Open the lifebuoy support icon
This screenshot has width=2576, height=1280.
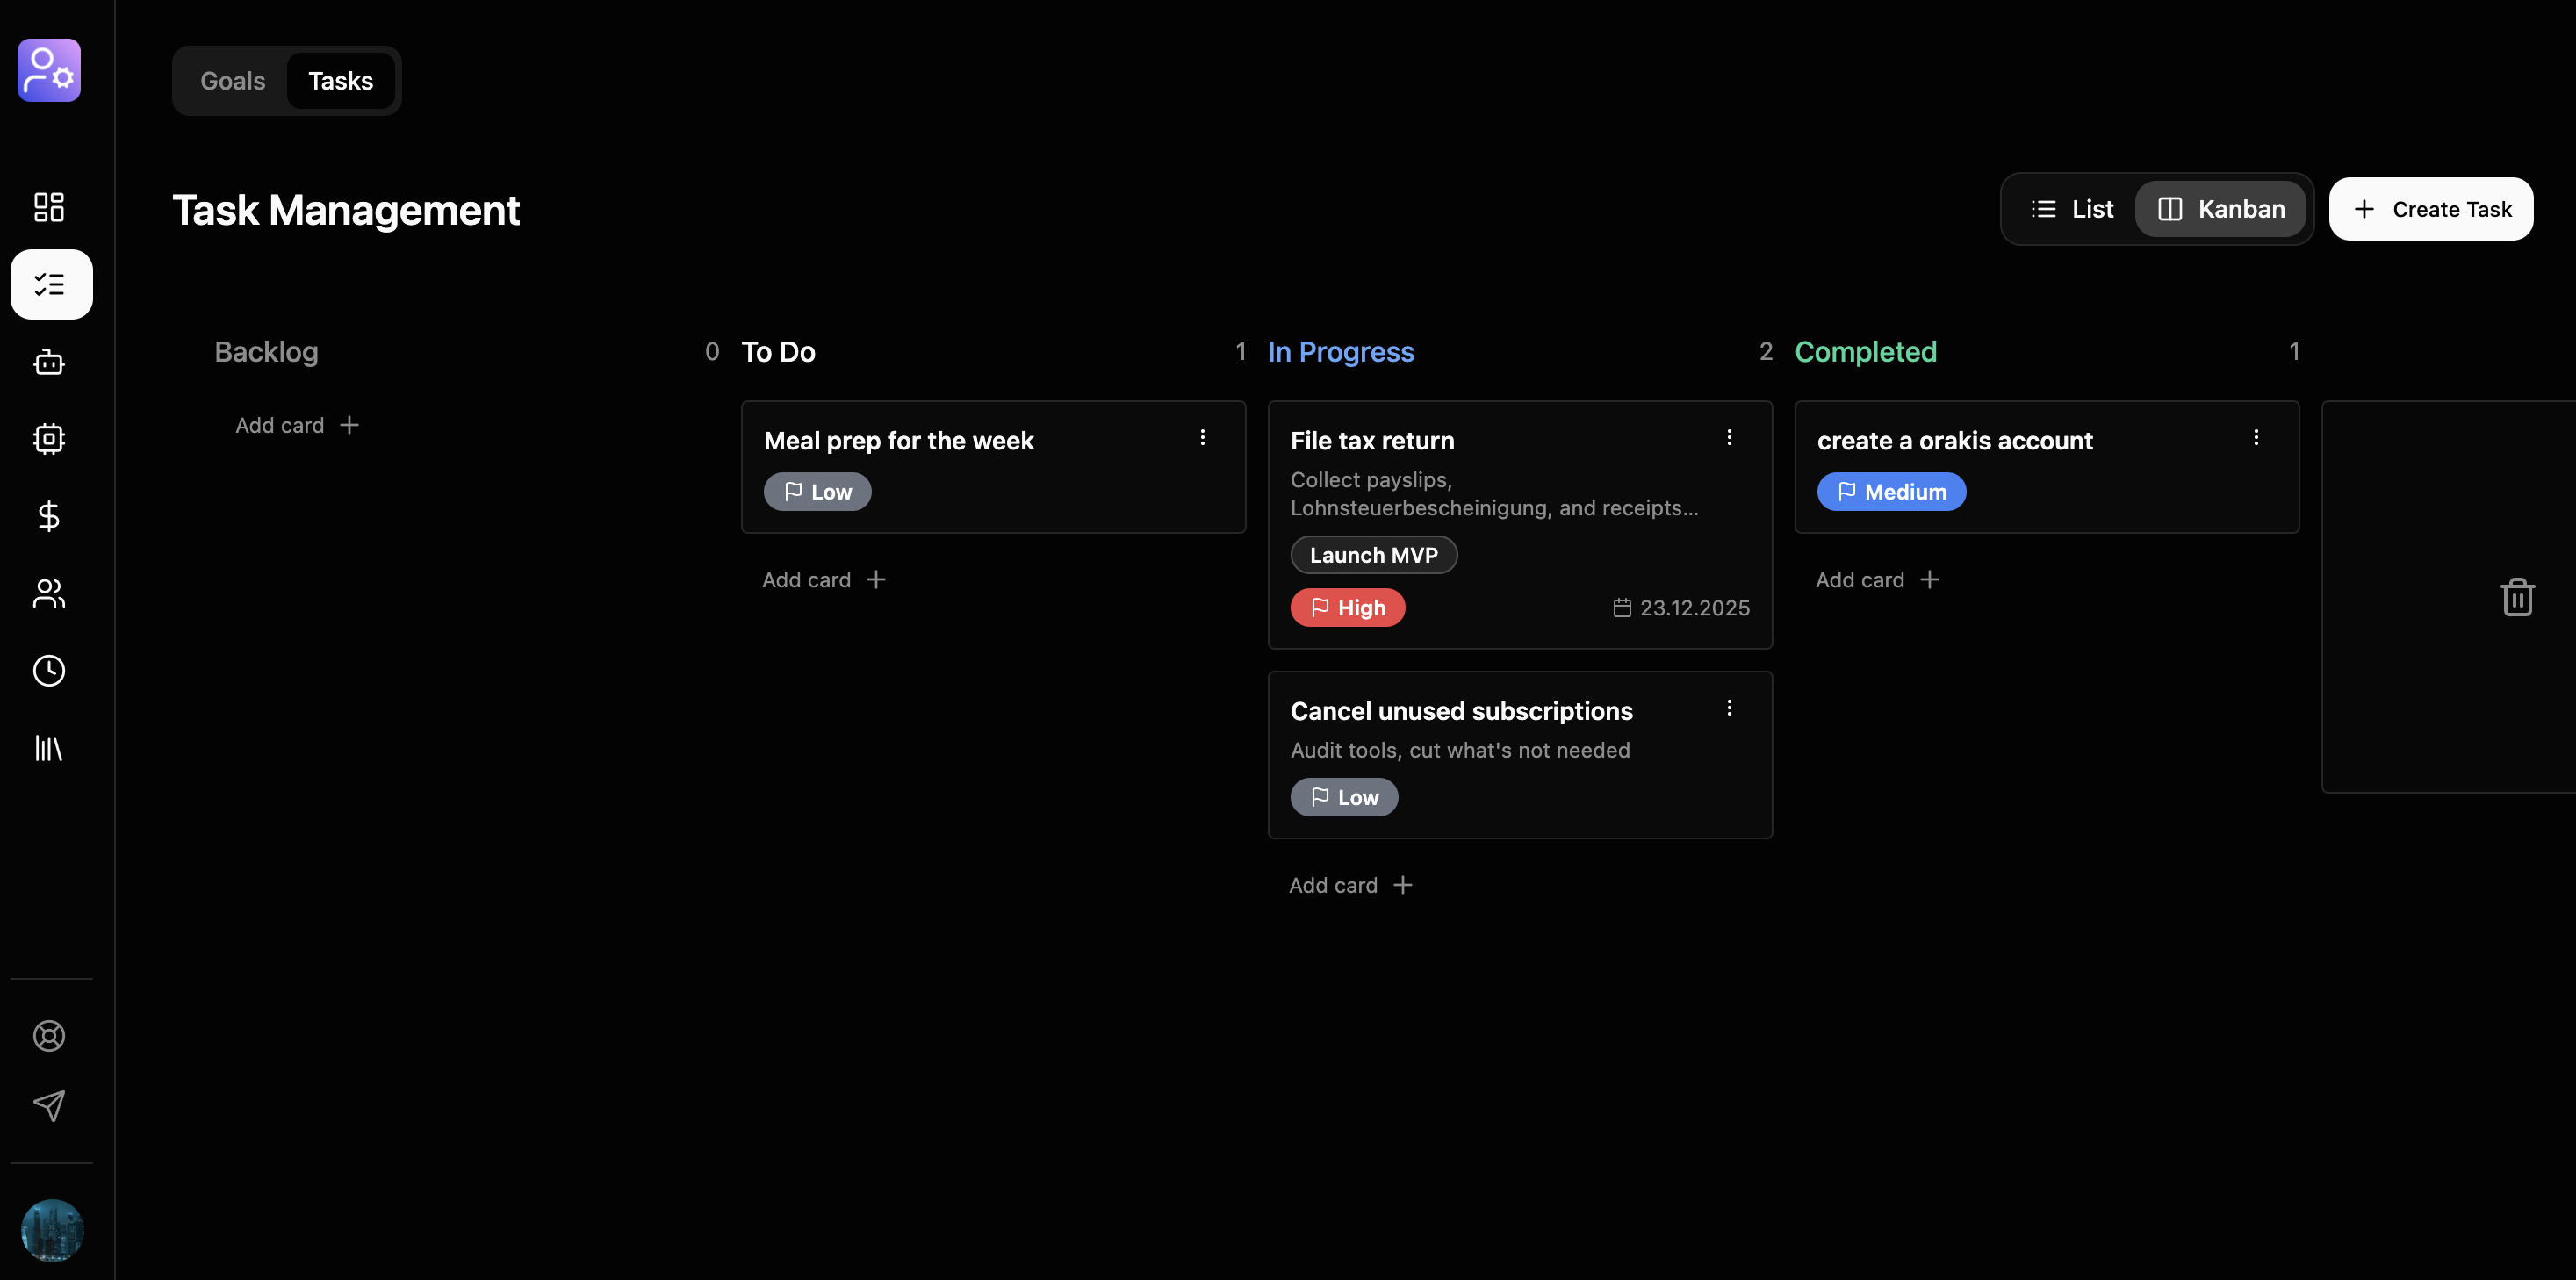[x=49, y=1035]
